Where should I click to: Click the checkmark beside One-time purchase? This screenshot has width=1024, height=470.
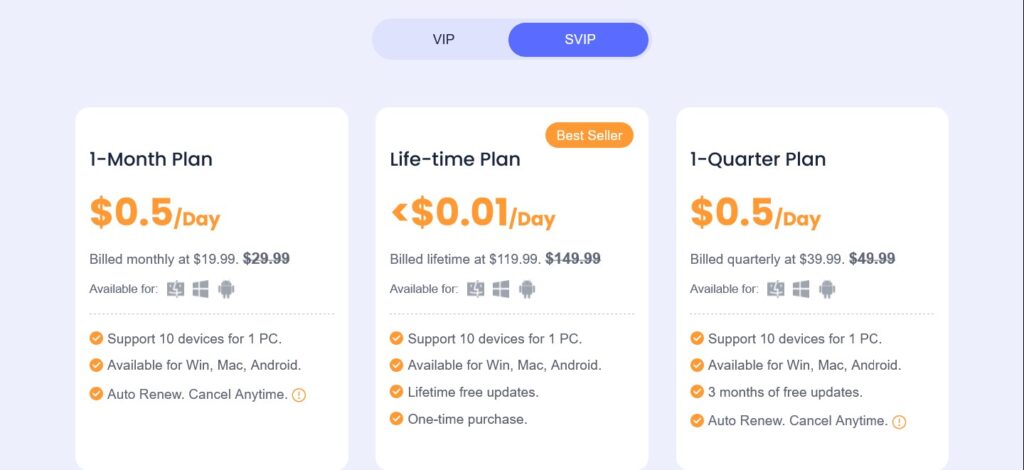396,418
